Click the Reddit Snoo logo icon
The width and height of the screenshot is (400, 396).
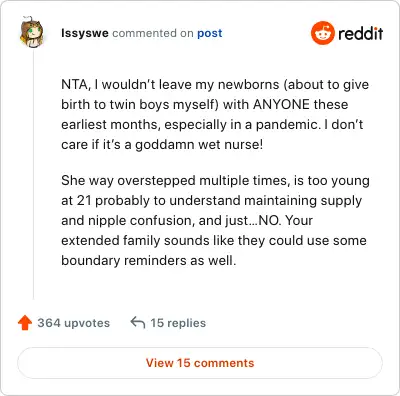pyautogui.click(x=322, y=33)
